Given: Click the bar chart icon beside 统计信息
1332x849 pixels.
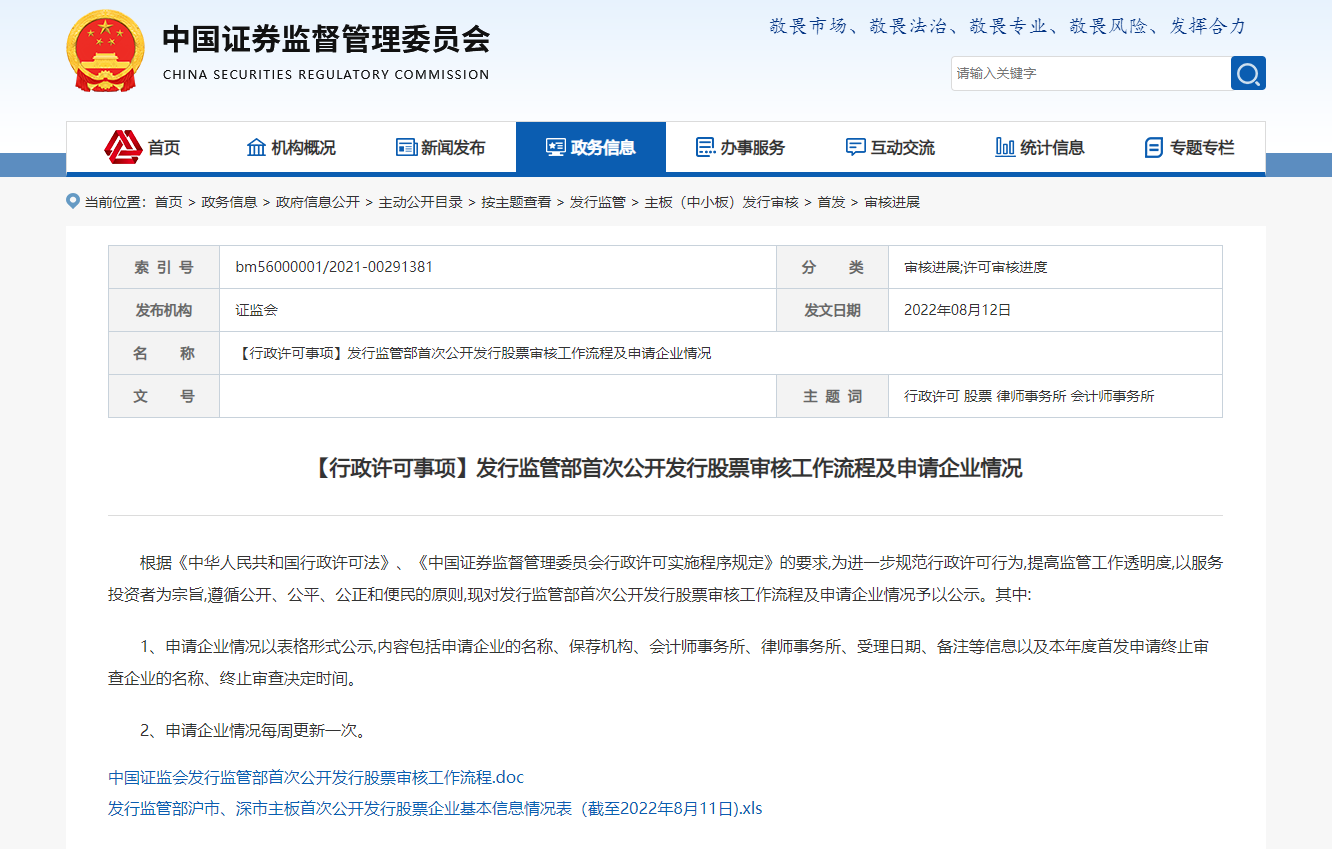Looking at the screenshot, I should coord(1005,147).
